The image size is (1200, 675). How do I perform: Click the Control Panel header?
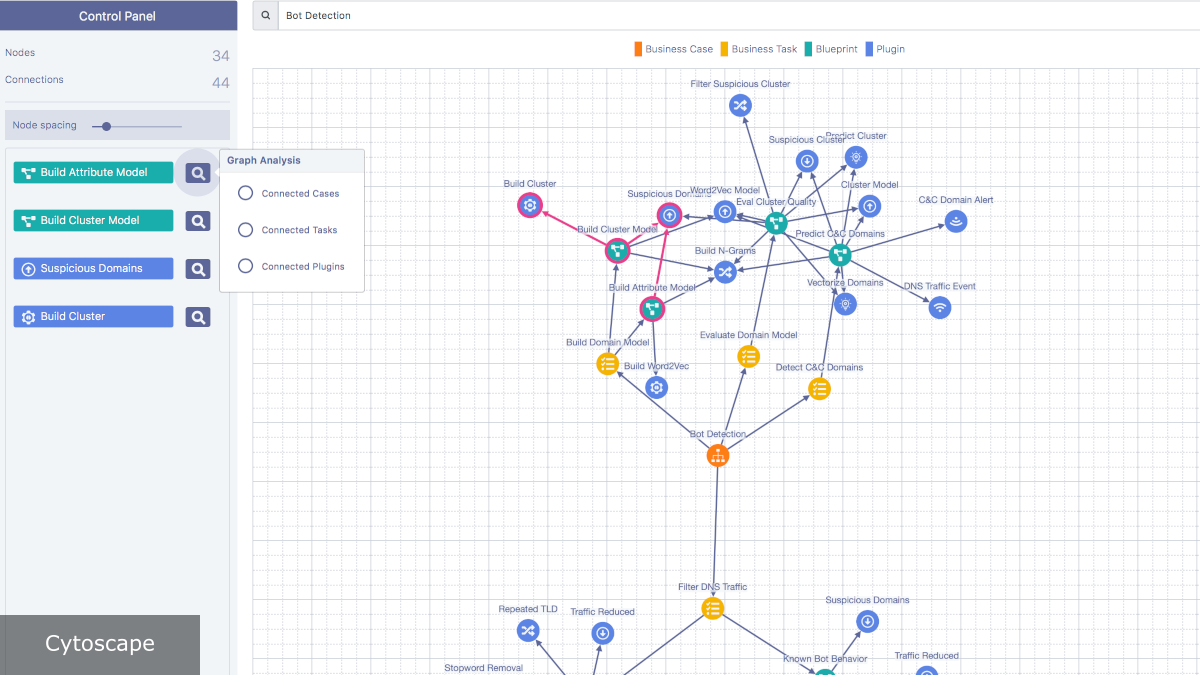coord(118,15)
